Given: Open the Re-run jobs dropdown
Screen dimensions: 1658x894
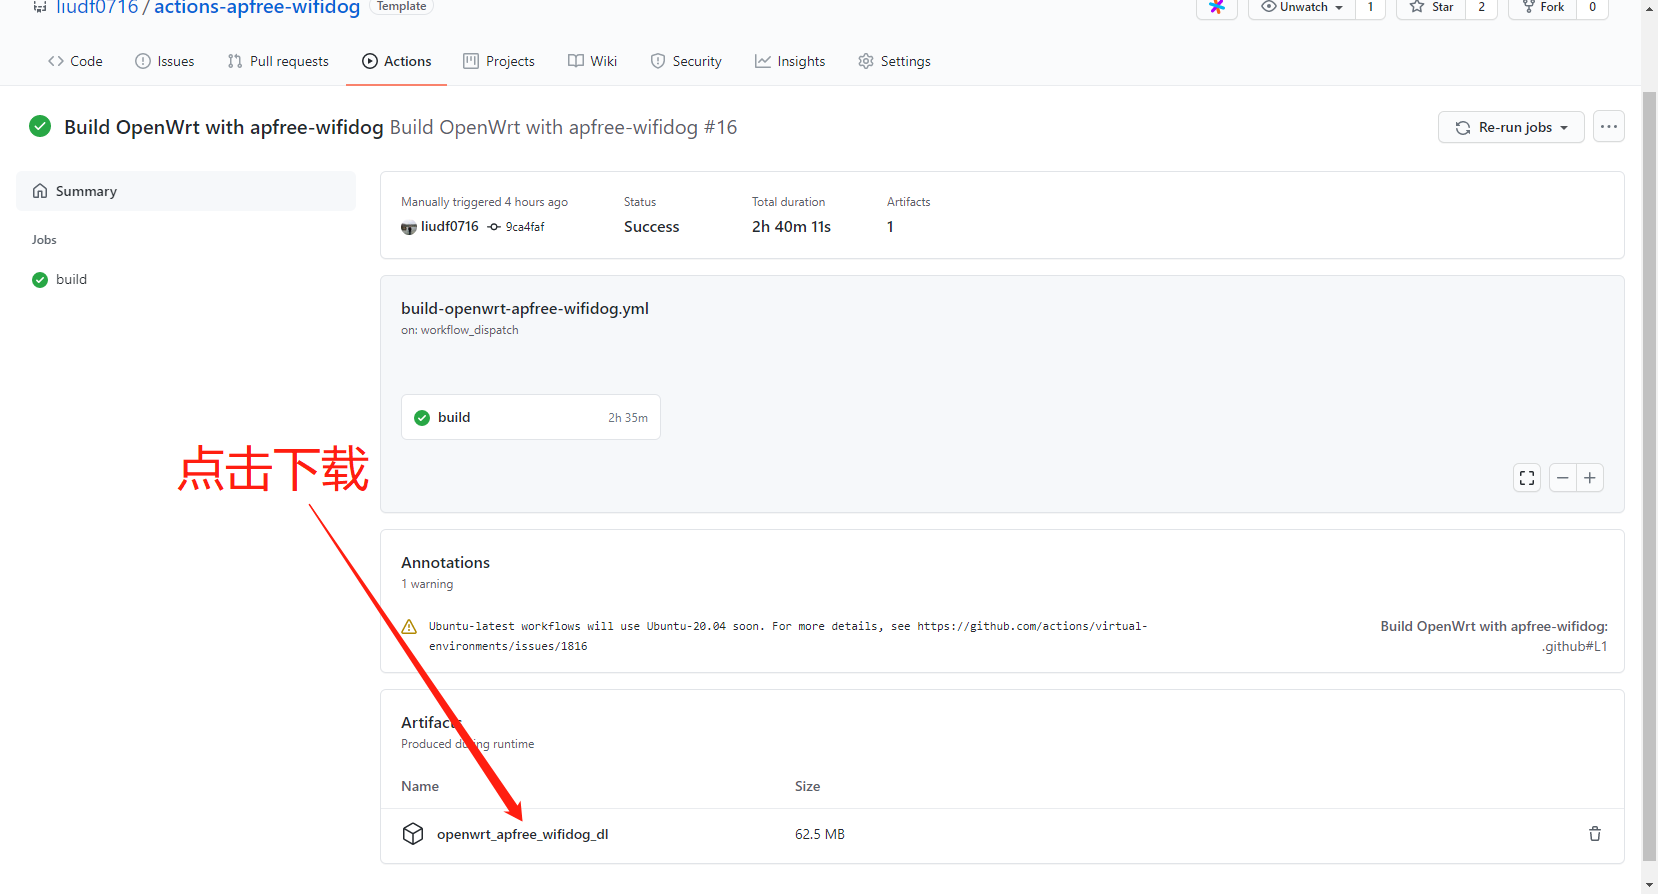Looking at the screenshot, I should coord(1511,127).
